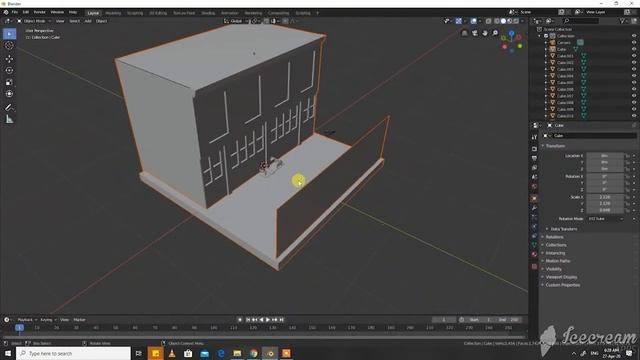The width and height of the screenshot is (640, 360).
Task: Open the Output properties tab
Action: click(x=534, y=158)
